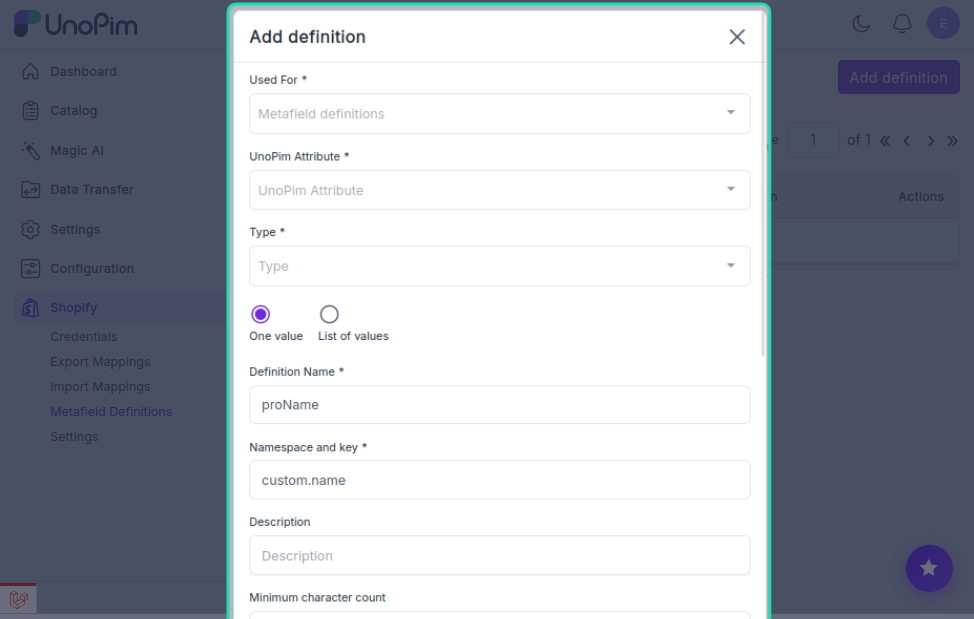Open Export Mappings submenu link

click(100, 361)
